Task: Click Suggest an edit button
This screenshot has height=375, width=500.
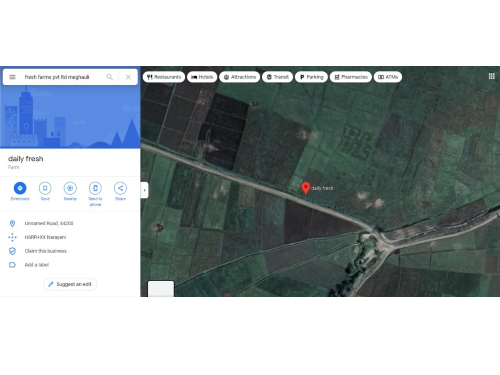Action: pyautogui.click(x=70, y=284)
